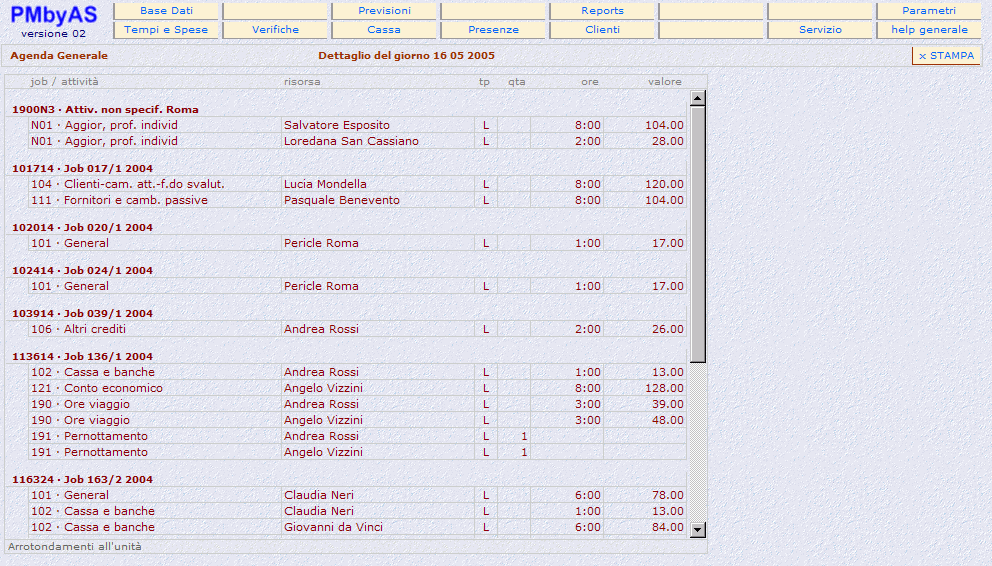This screenshot has width=992, height=566.
Task: Click the Salvatore Esposito row
Action: (336, 126)
